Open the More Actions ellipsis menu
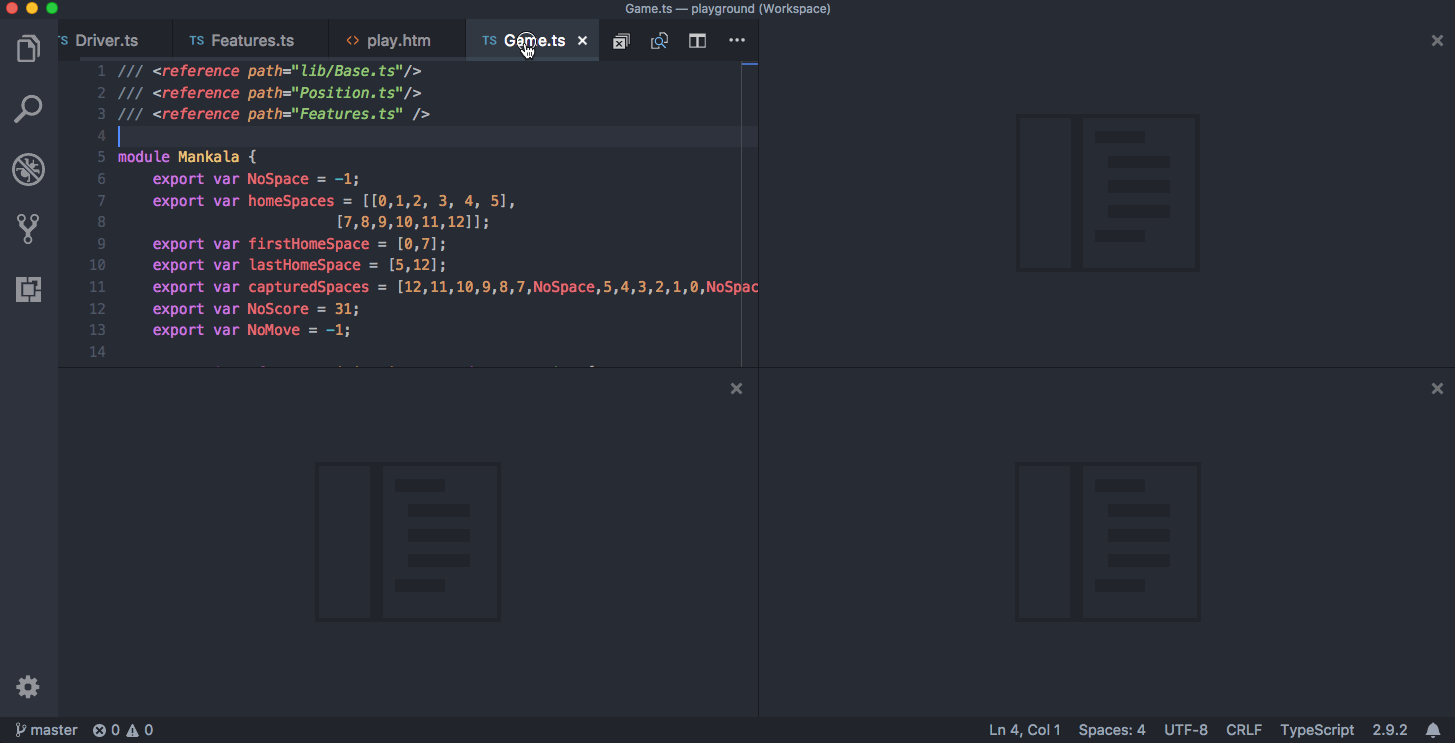Viewport: 1455px width, 743px height. coord(737,40)
